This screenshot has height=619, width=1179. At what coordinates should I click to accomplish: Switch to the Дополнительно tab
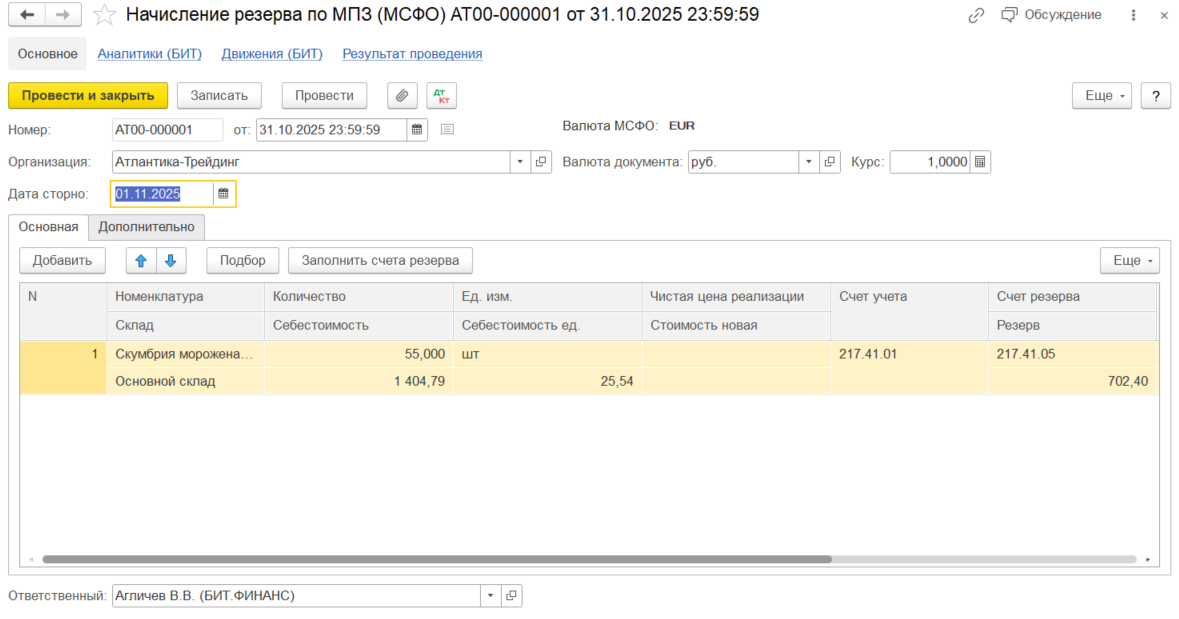point(146,227)
